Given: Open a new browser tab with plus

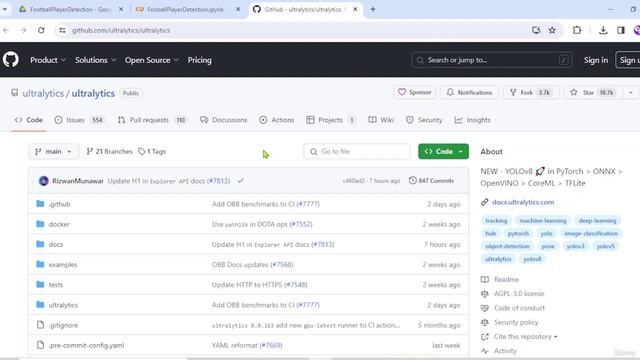Looking at the screenshot, I should (x=373, y=9).
